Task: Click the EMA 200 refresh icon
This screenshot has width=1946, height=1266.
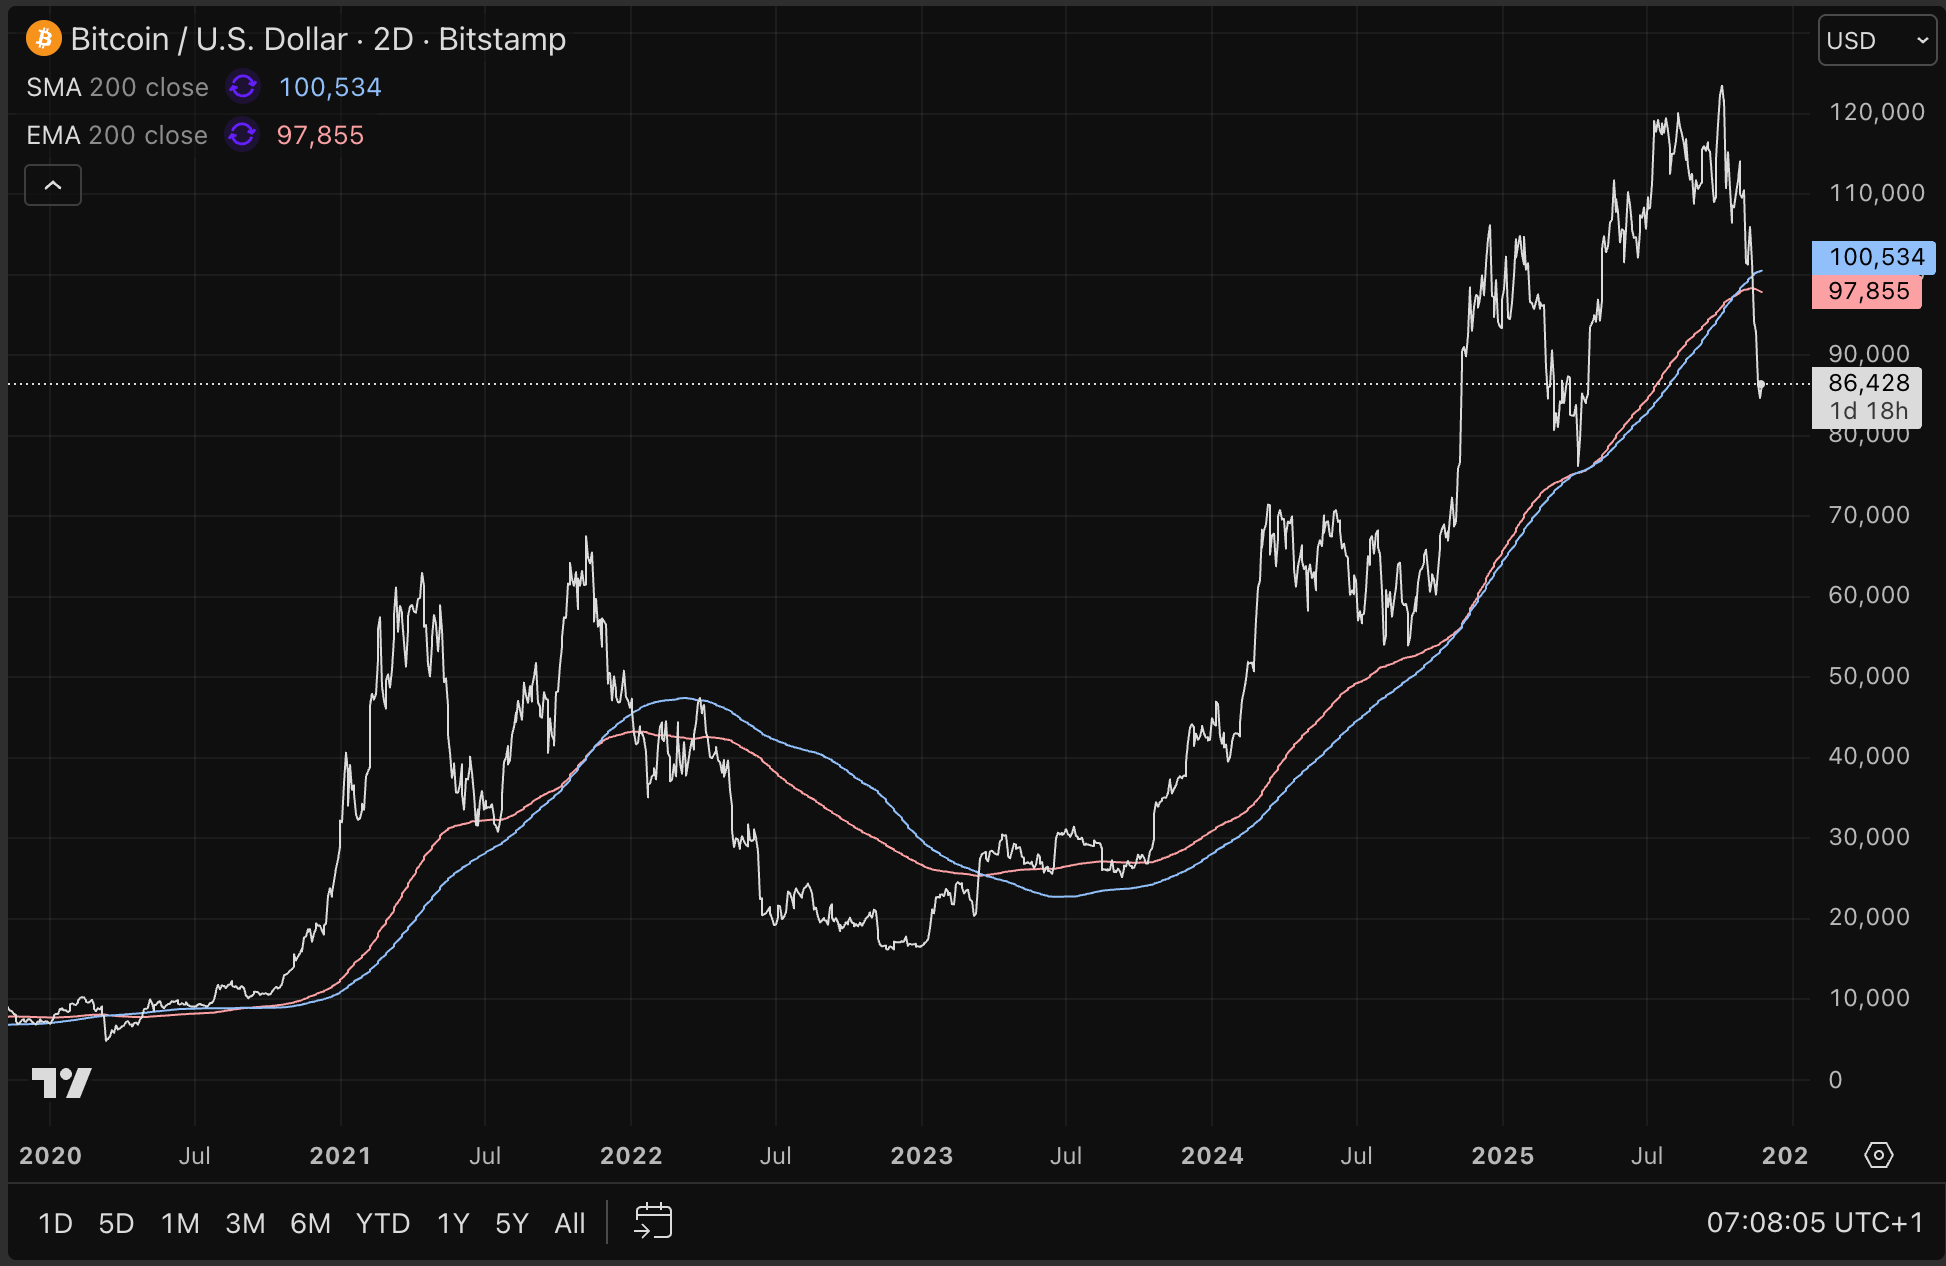Action: (242, 134)
